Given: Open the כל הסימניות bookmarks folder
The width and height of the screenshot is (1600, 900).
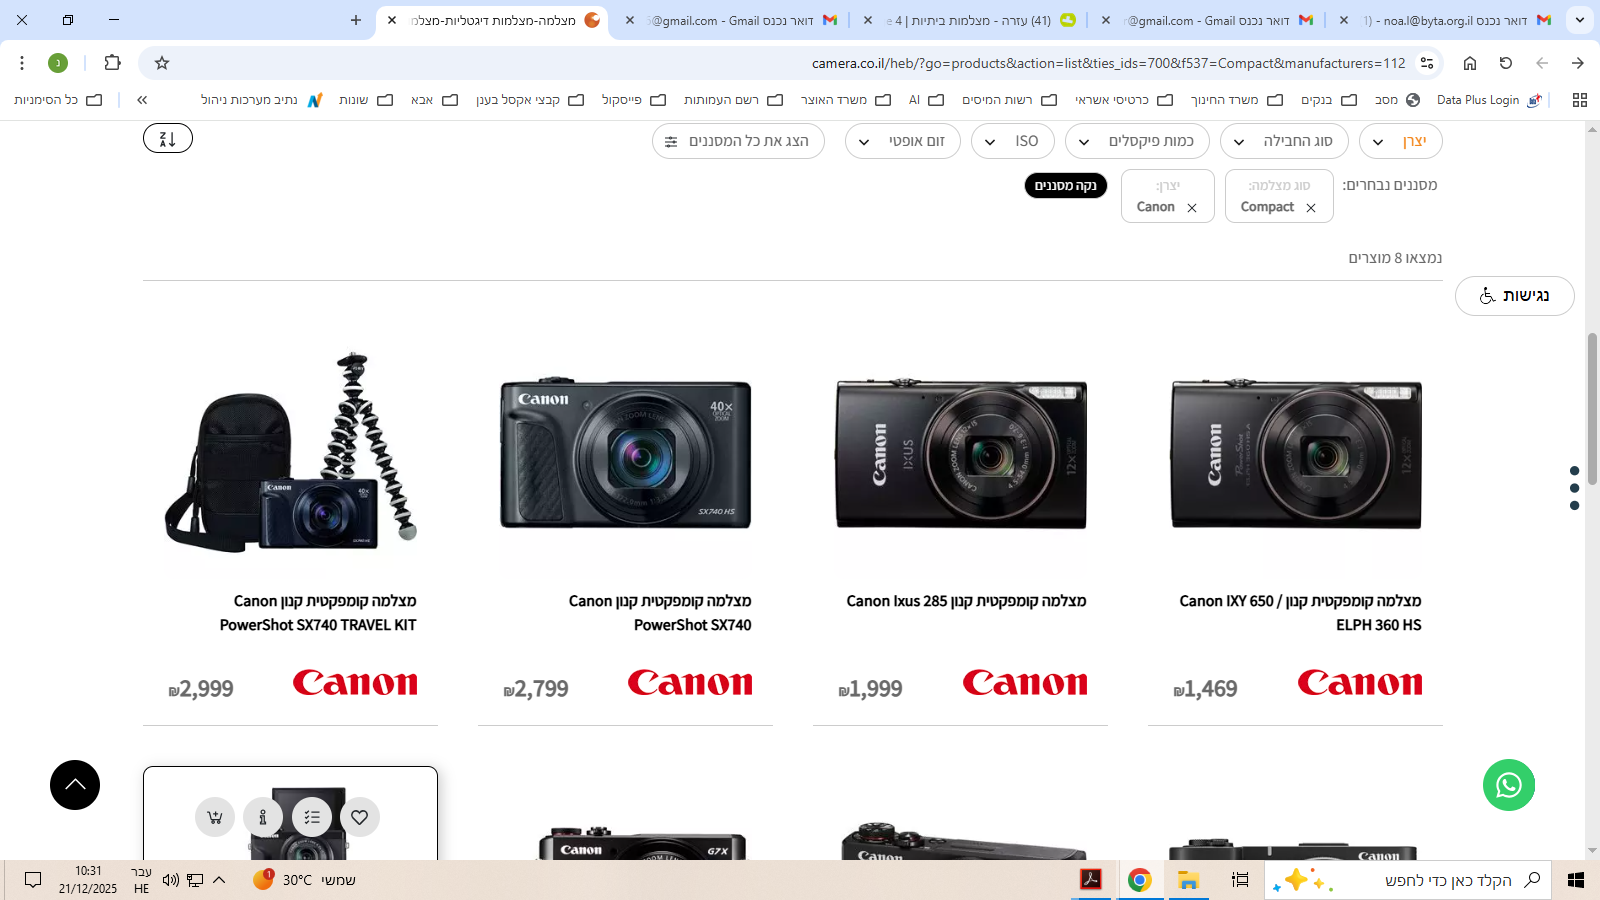Looking at the screenshot, I should click(x=58, y=100).
